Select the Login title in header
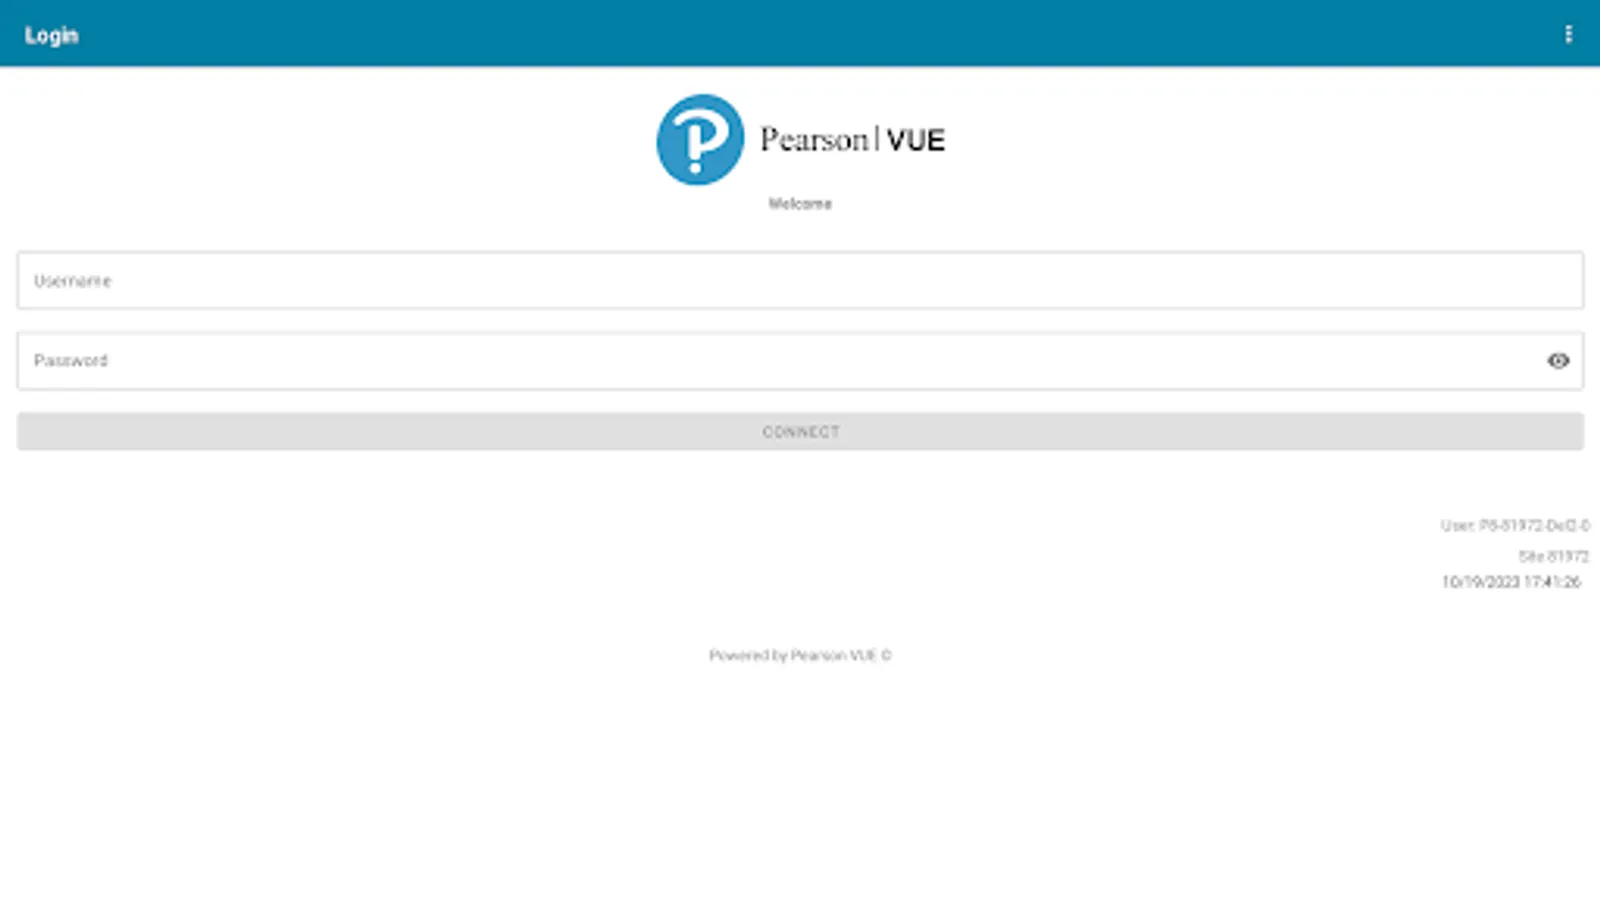The width and height of the screenshot is (1600, 900). click(x=51, y=35)
